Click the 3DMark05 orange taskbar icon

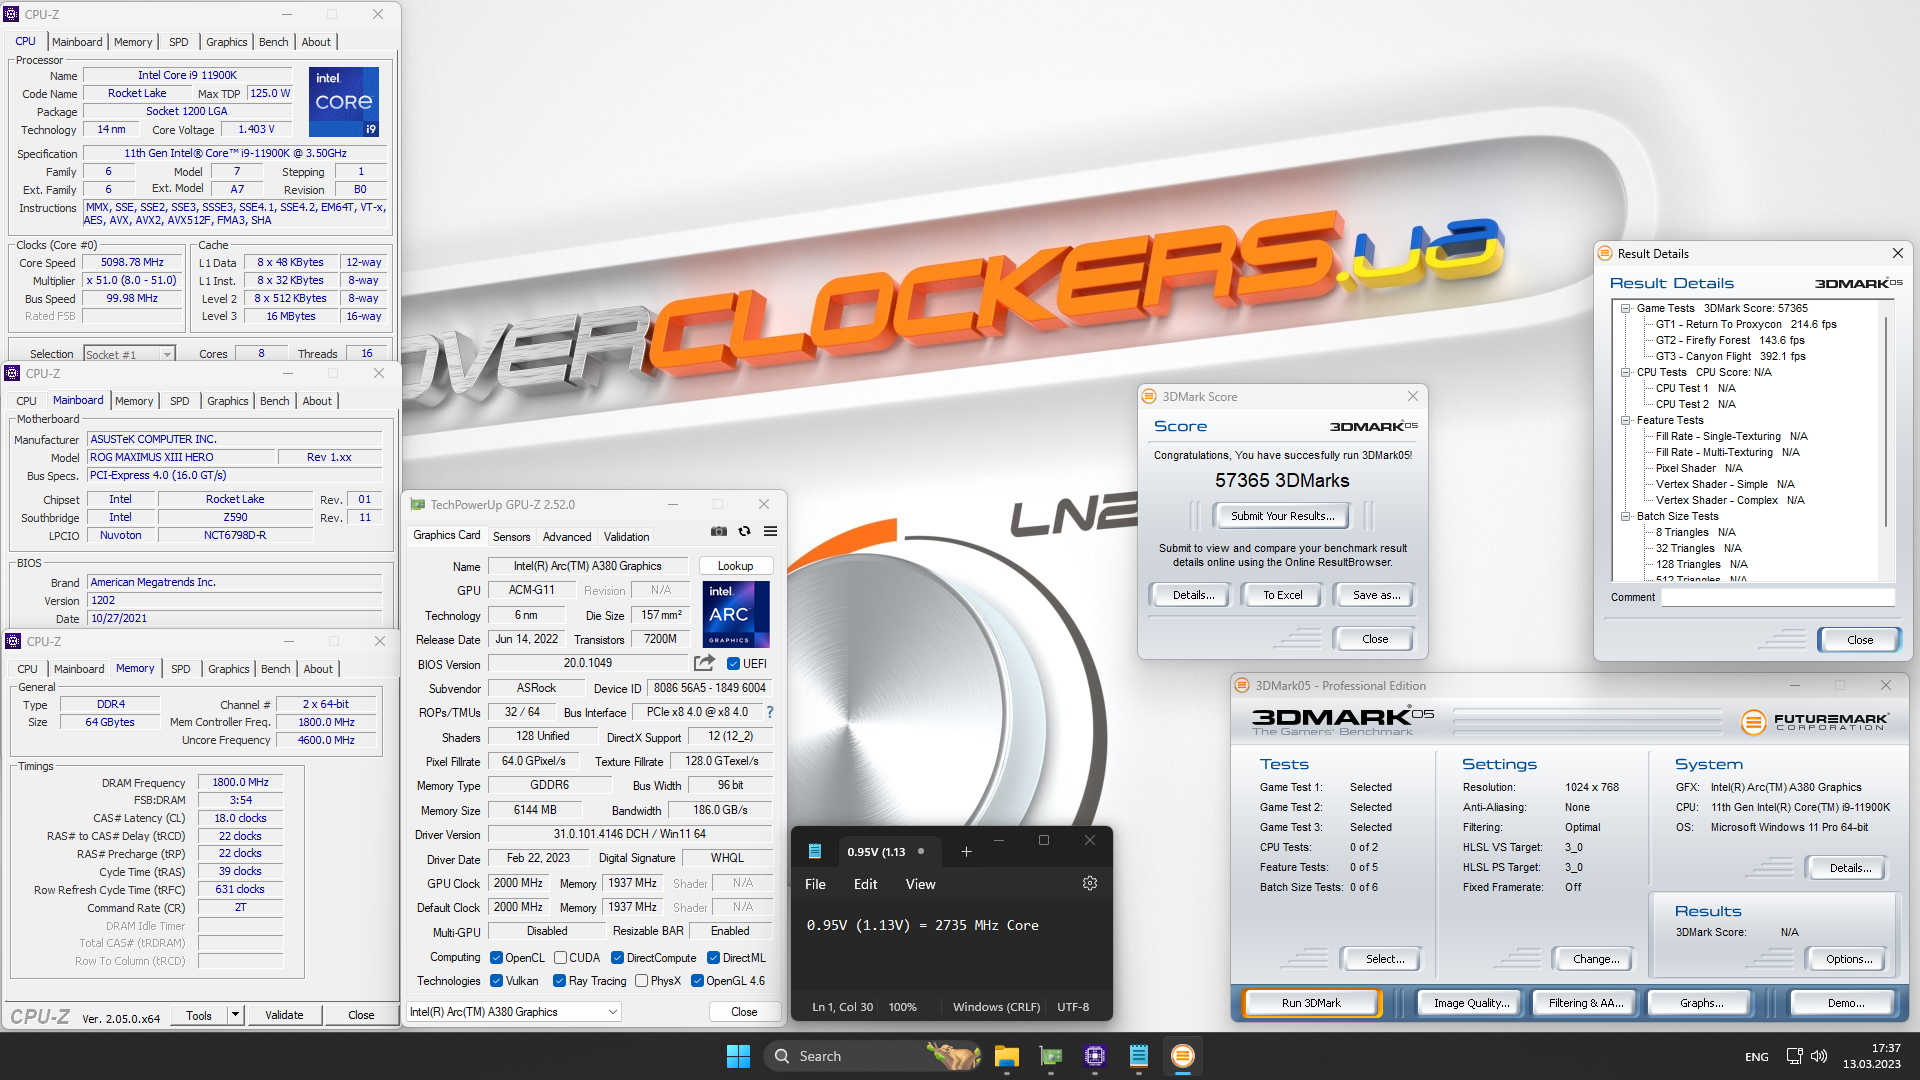tap(1182, 1056)
